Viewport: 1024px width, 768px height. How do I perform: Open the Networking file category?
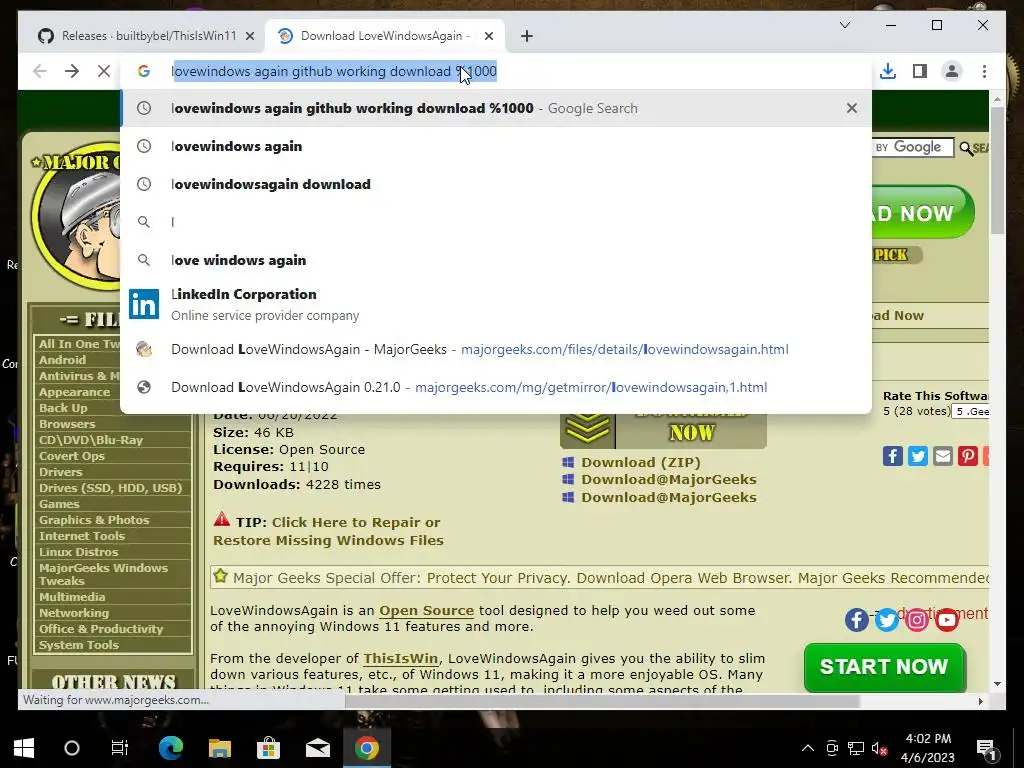pyautogui.click(x=74, y=613)
